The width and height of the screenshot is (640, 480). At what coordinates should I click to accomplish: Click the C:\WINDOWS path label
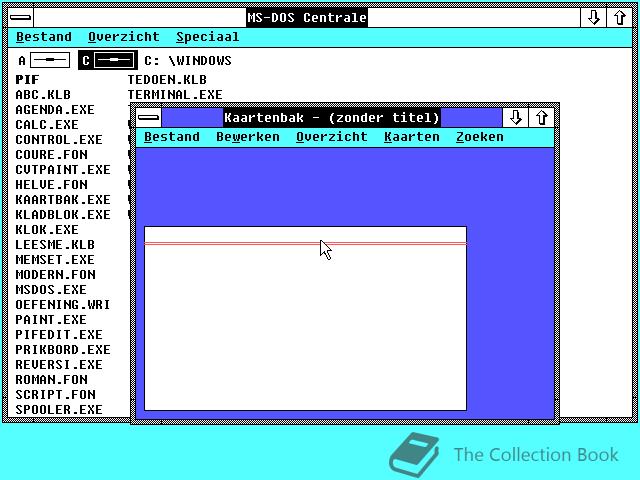point(188,61)
